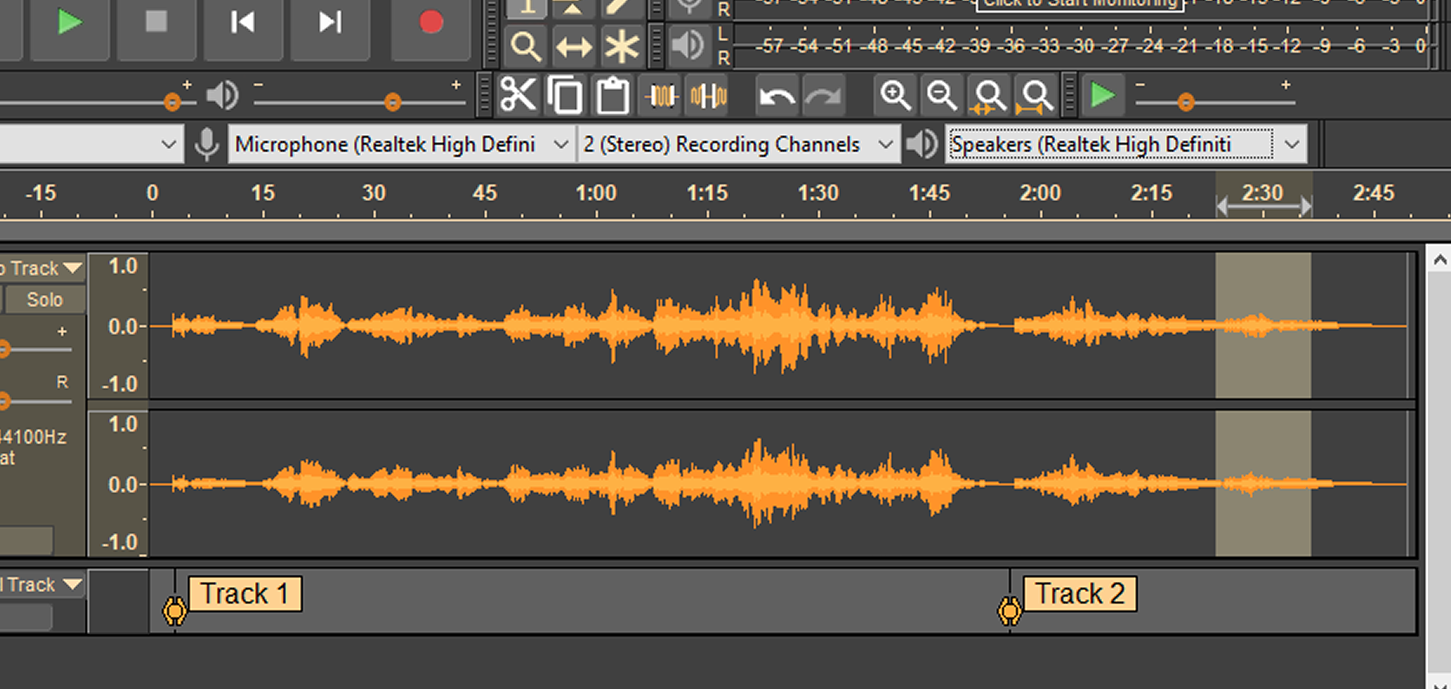Click the microphone icon next to the recording device
Screen dimensions: 1451x689
(206, 145)
